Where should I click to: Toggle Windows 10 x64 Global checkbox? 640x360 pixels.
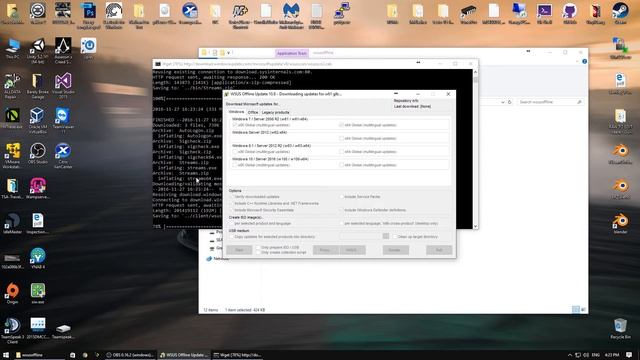coord(341,165)
